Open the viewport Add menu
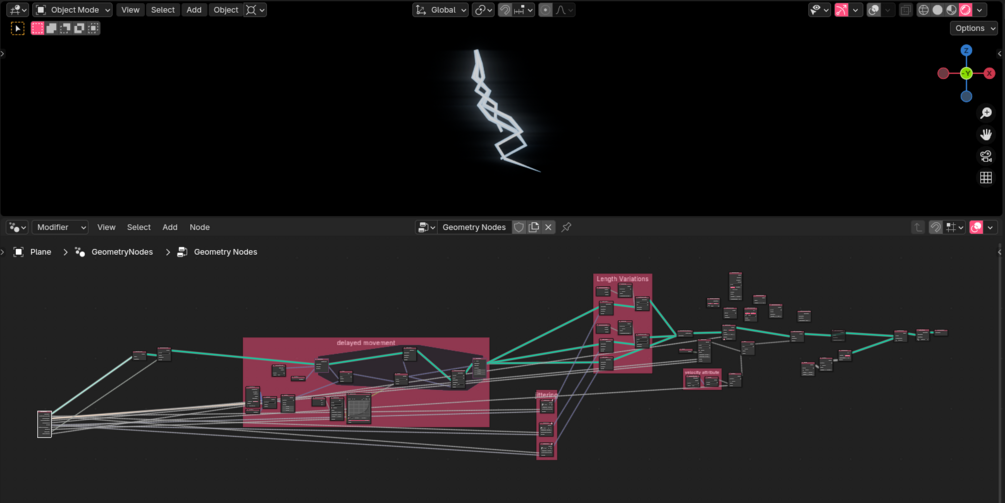 pyautogui.click(x=194, y=10)
